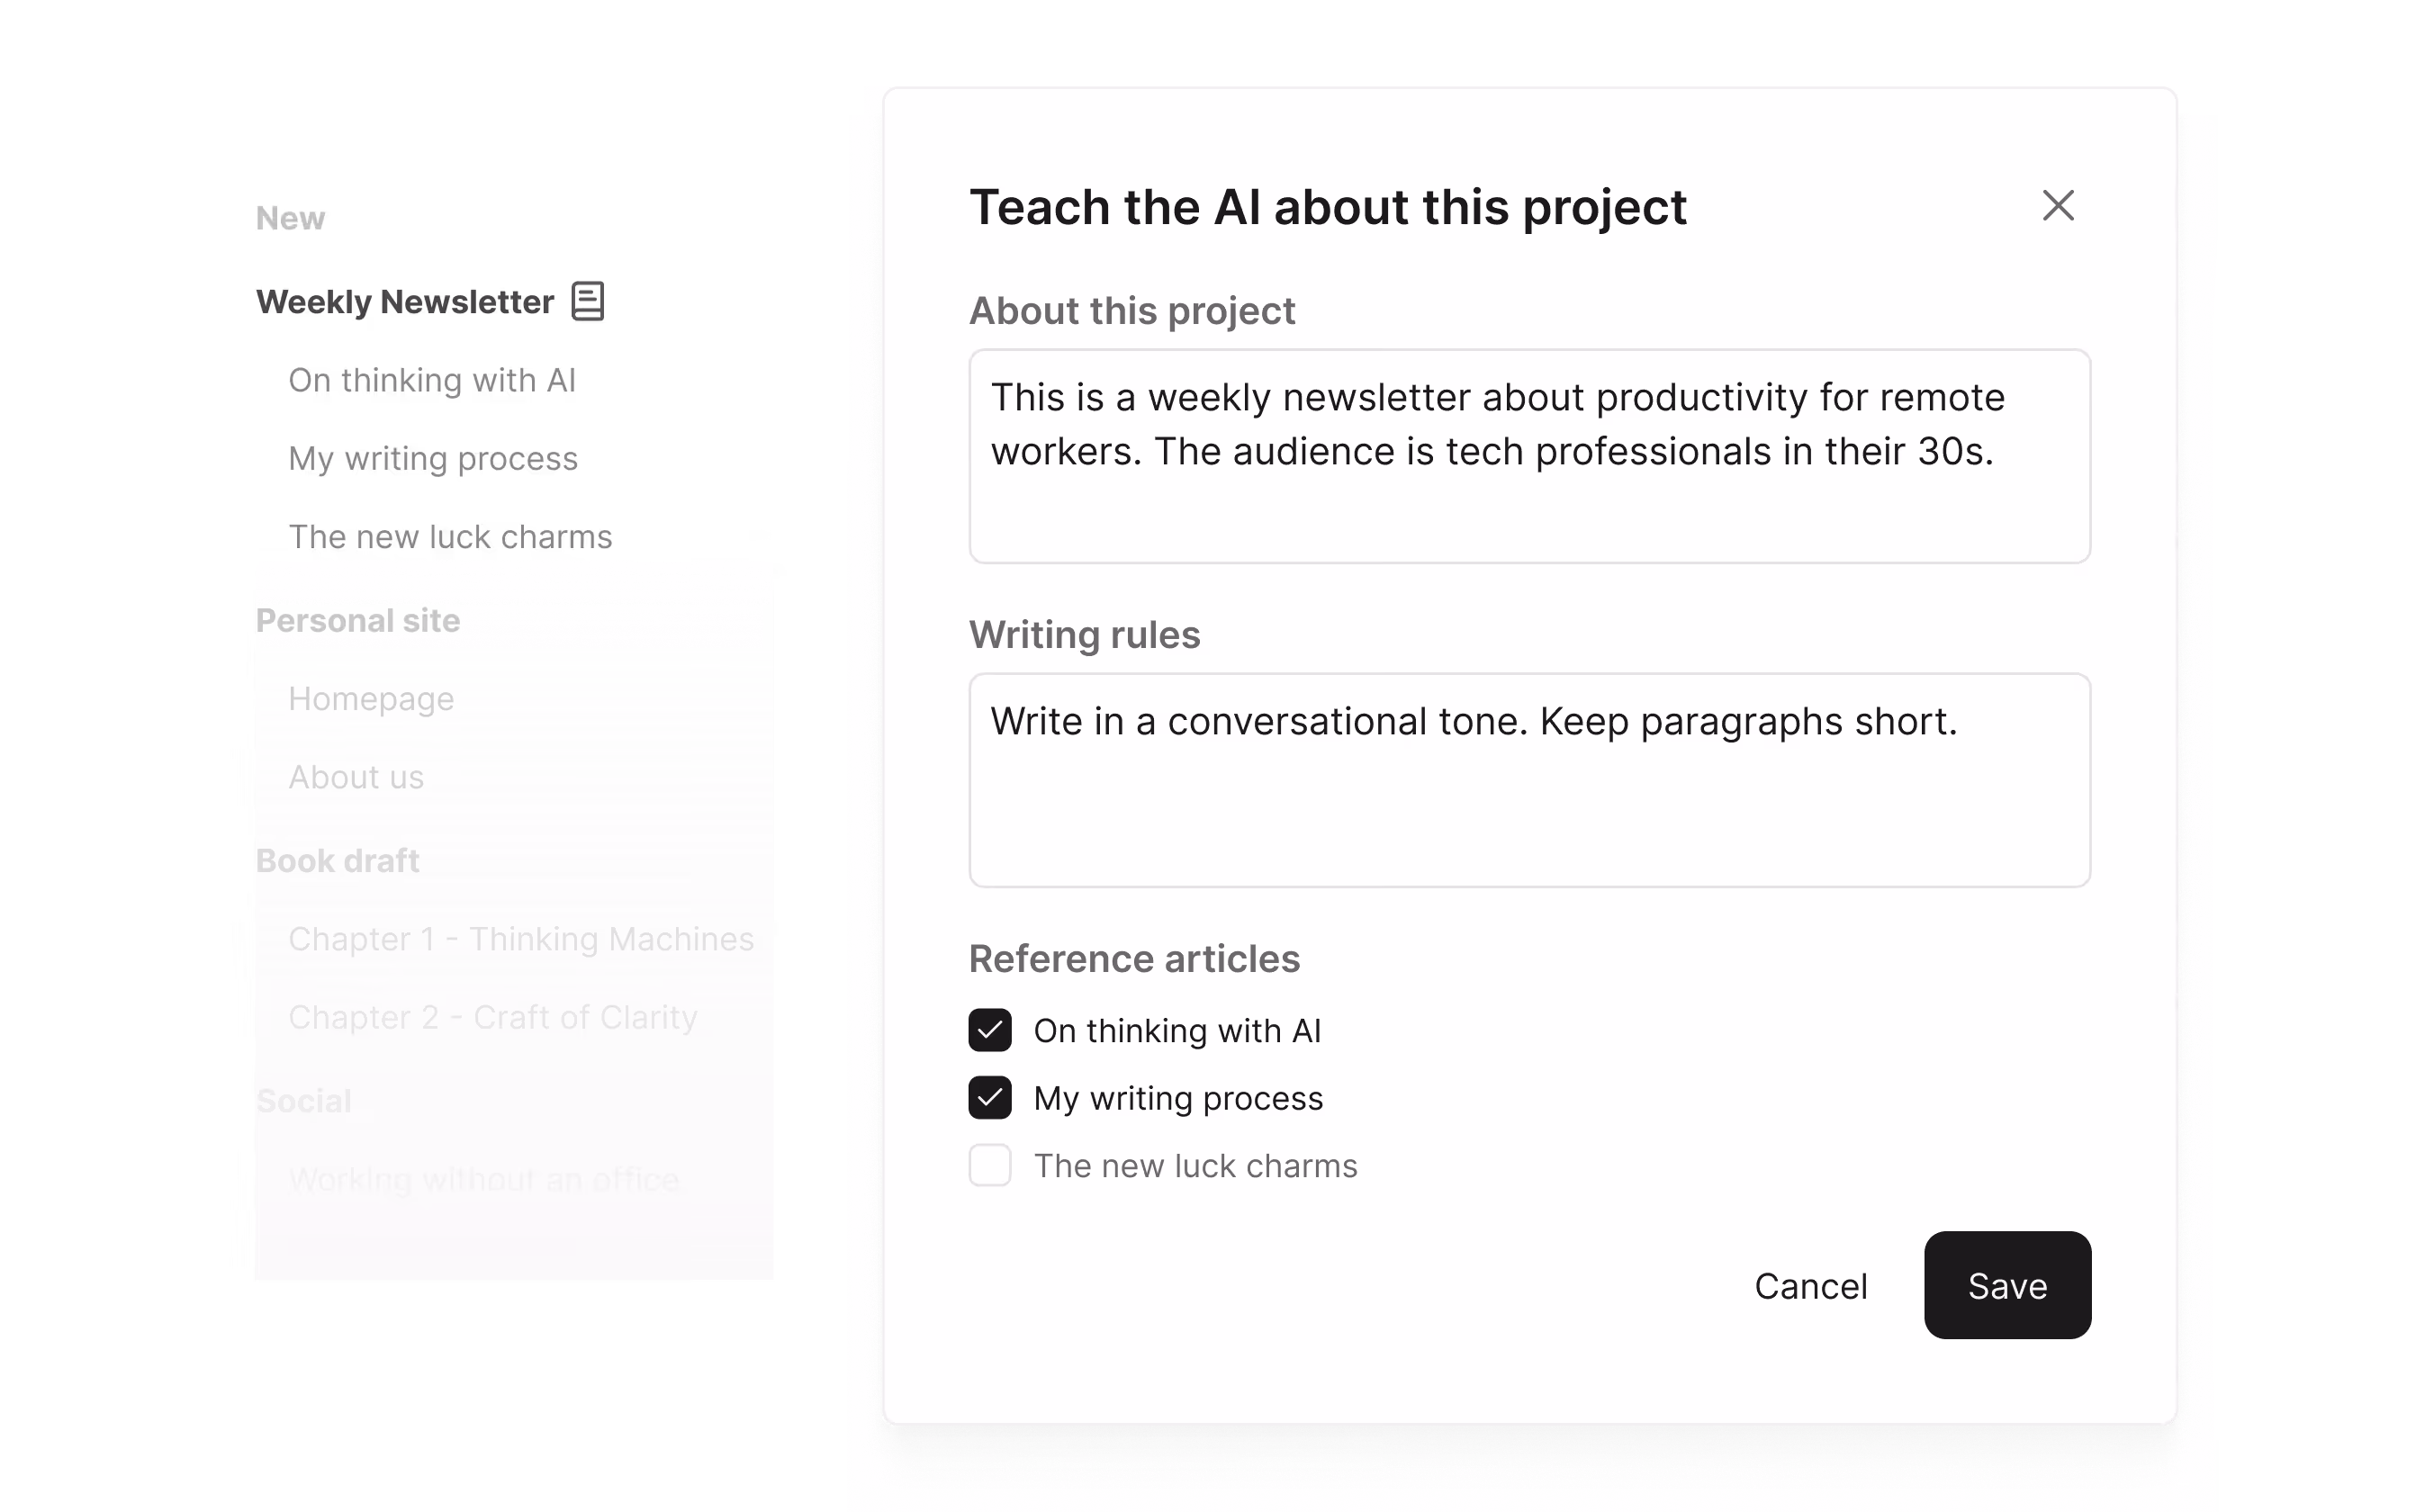Open the Homepage document
The width and height of the screenshot is (2434, 1512).
371,698
